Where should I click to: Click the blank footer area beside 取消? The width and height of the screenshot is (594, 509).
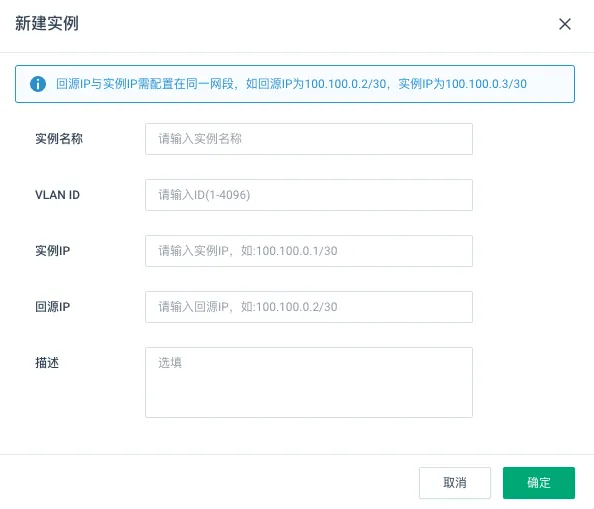point(208,482)
